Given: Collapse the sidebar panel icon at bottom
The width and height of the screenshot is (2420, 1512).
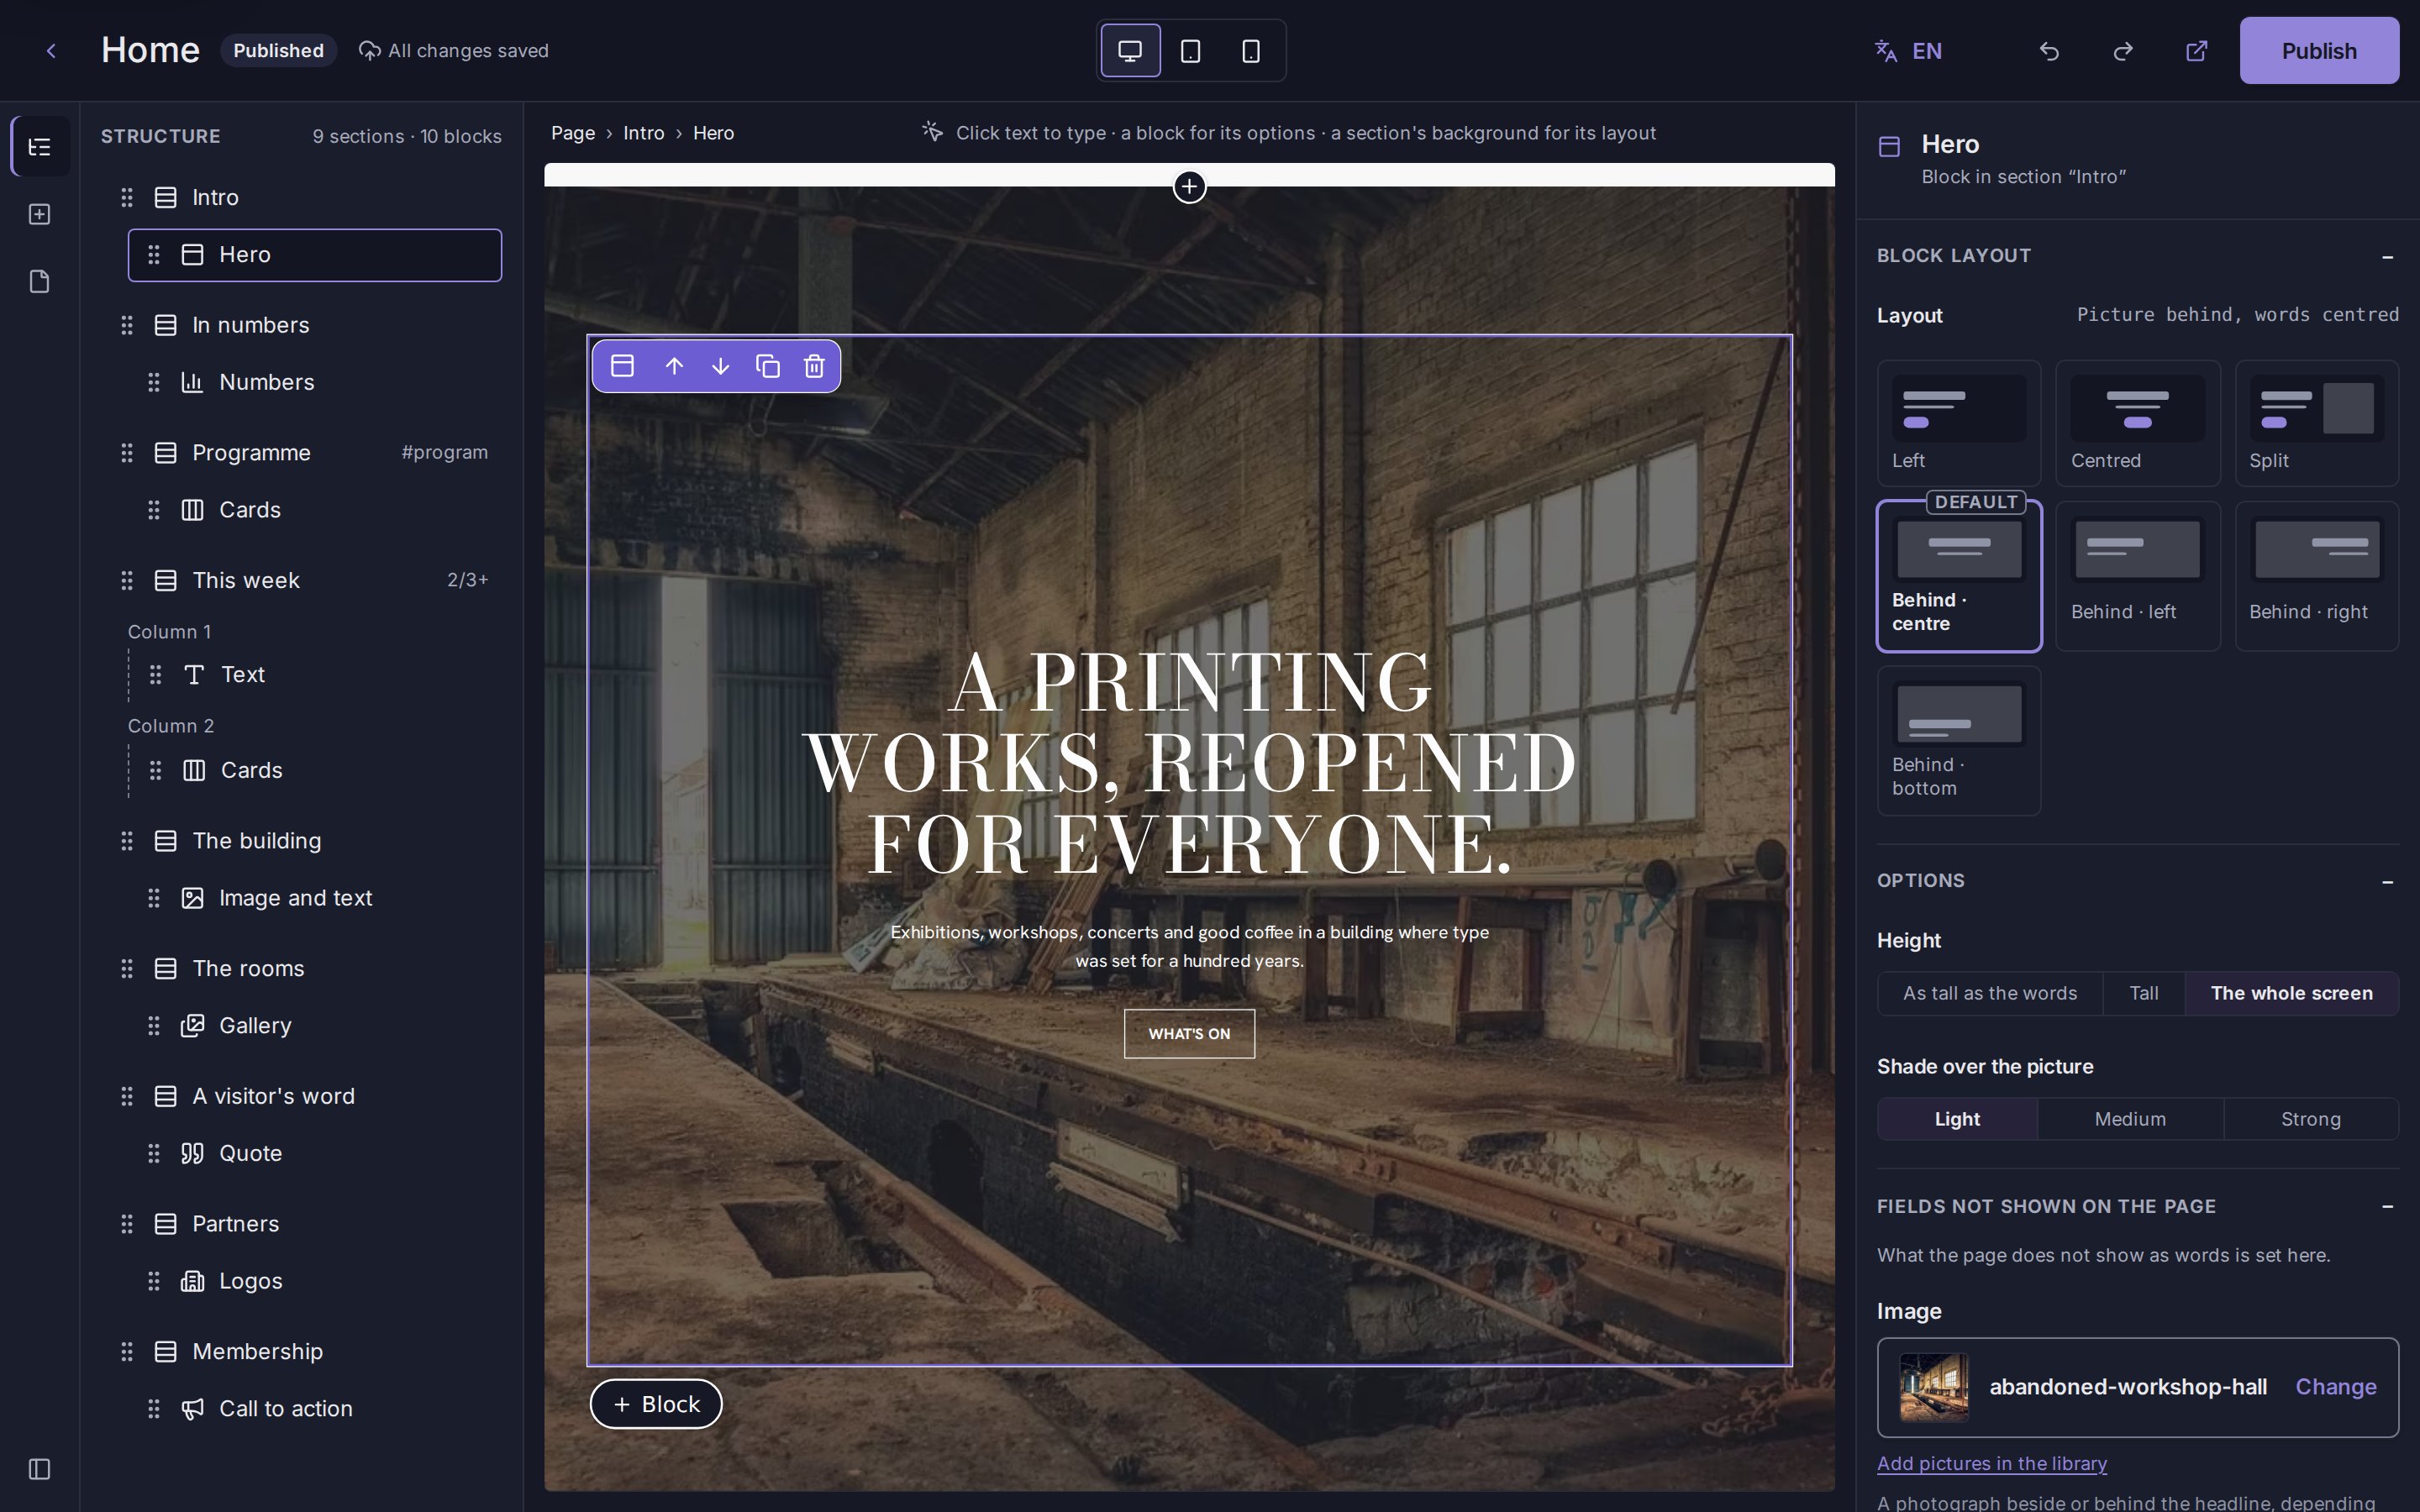Looking at the screenshot, I should [x=40, y=1469].
